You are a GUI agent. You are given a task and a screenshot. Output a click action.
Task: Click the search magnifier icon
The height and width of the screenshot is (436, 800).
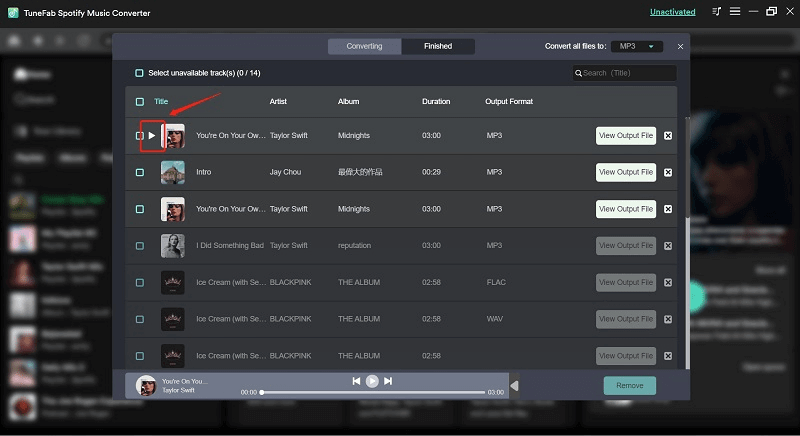pyautogui.click(x=579, y=73)
